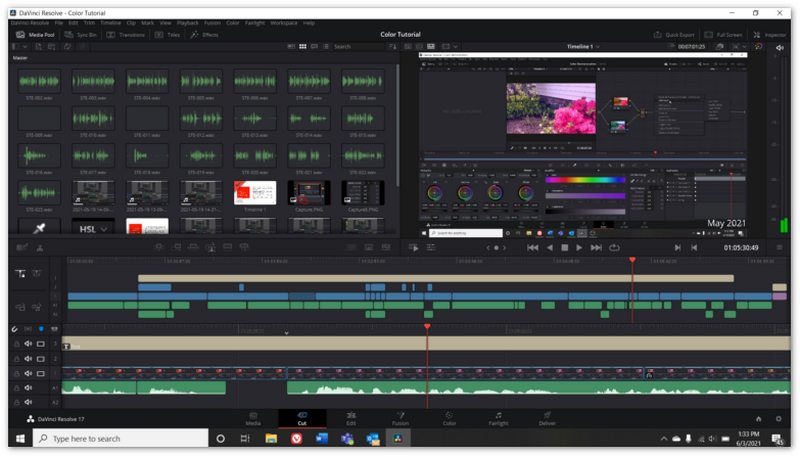The image size is (800, 456).
Task: Open the Transitions panel
Action: [127, 34]
